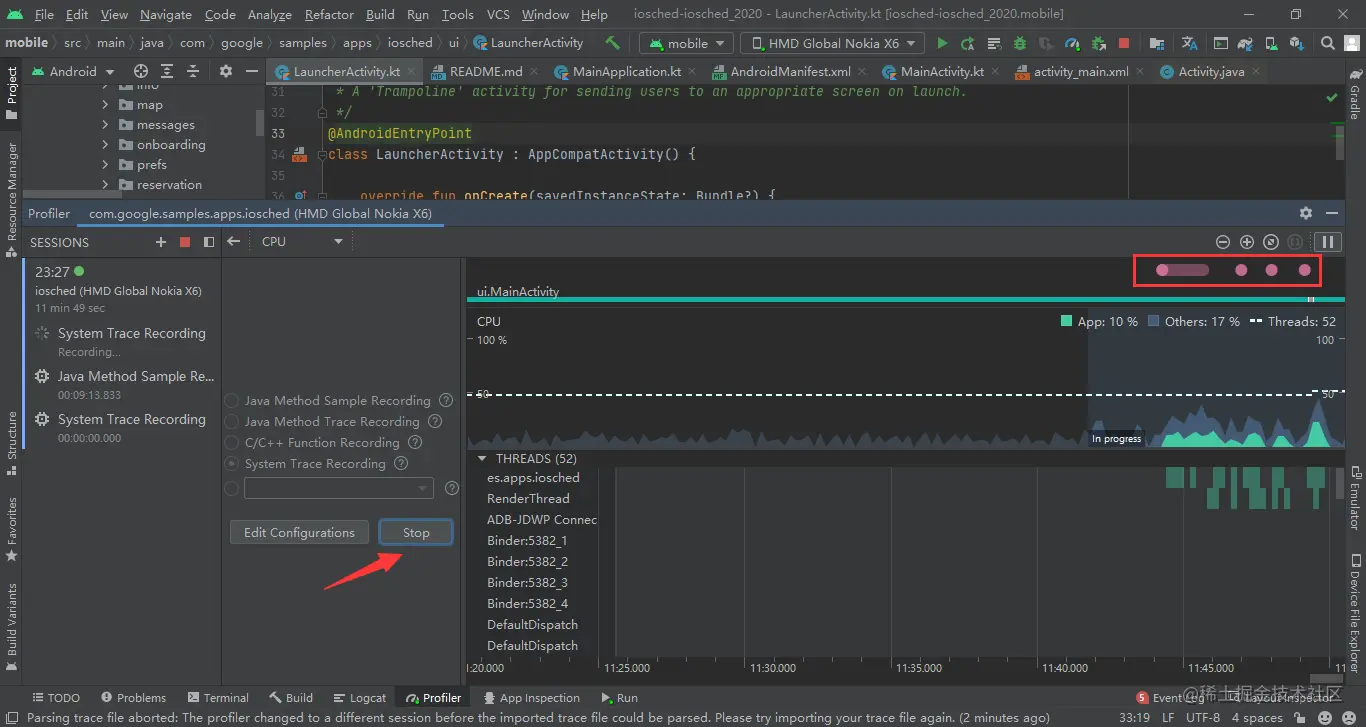
Task: Click the Stop recording button
Action: pos(416,532)
